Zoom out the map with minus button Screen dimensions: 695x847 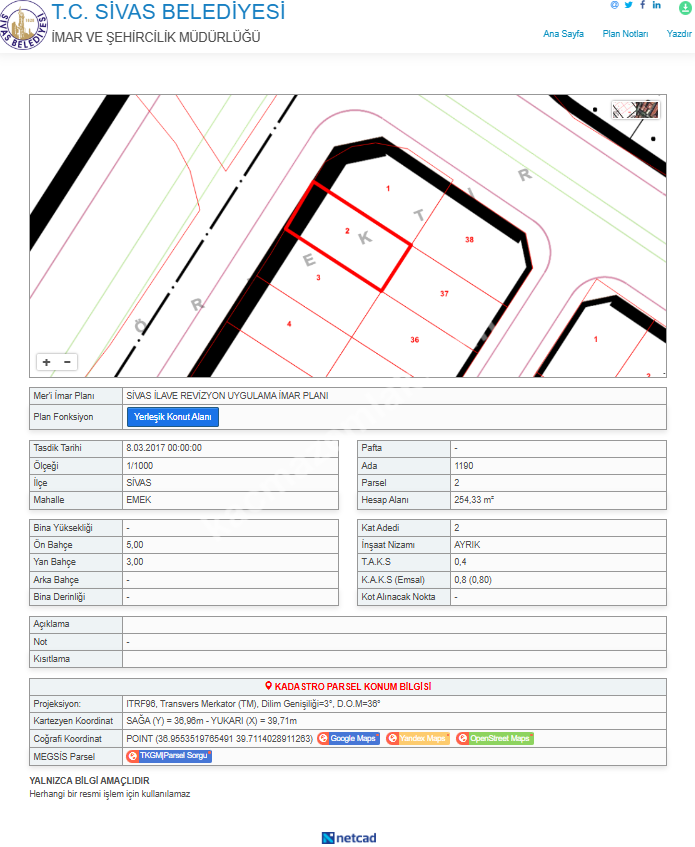[x=68, y=362]
